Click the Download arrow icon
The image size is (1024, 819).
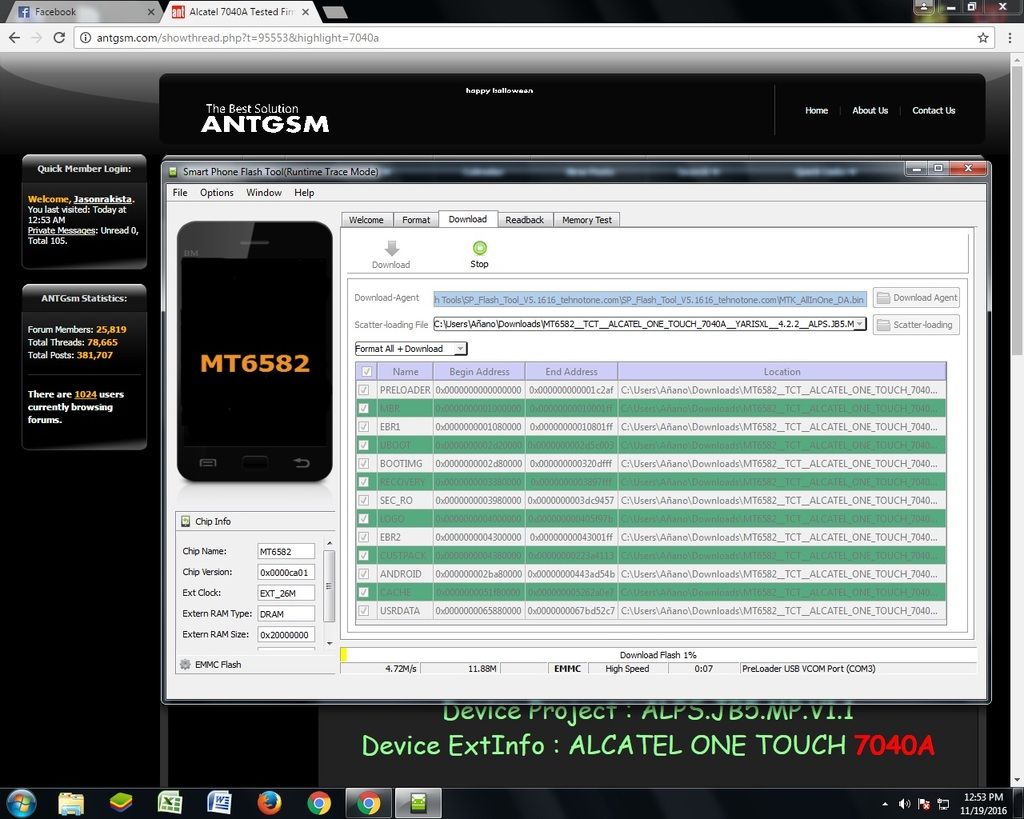click(x=391, y=248)
